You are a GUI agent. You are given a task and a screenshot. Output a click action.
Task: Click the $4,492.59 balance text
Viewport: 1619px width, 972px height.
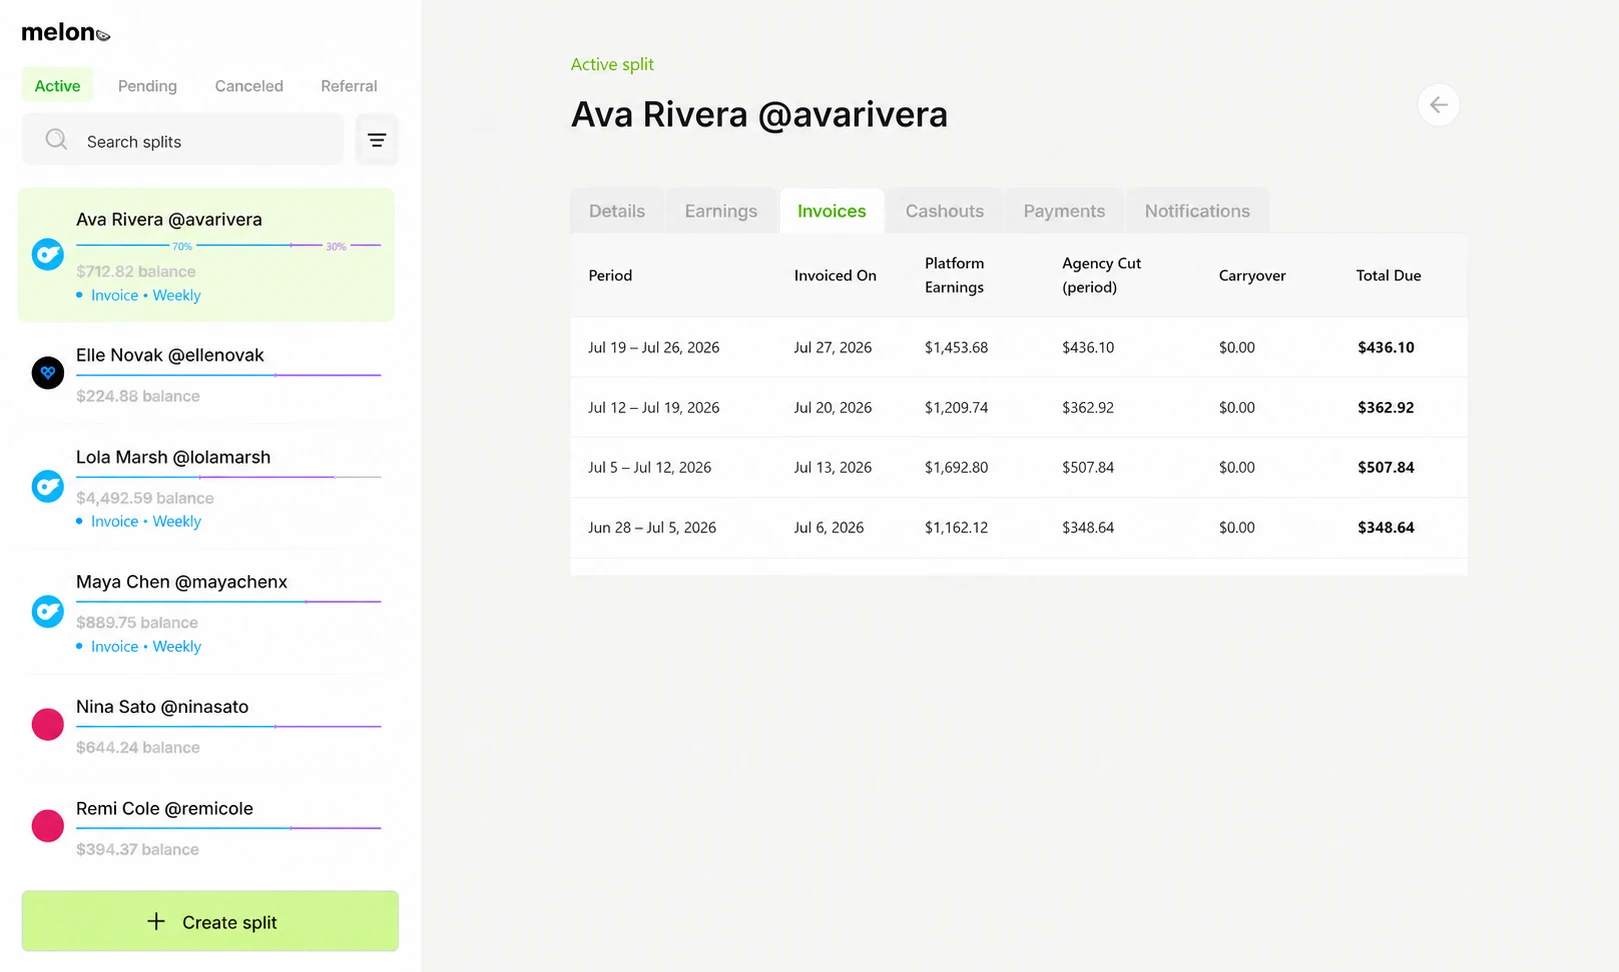coord(145,497)
